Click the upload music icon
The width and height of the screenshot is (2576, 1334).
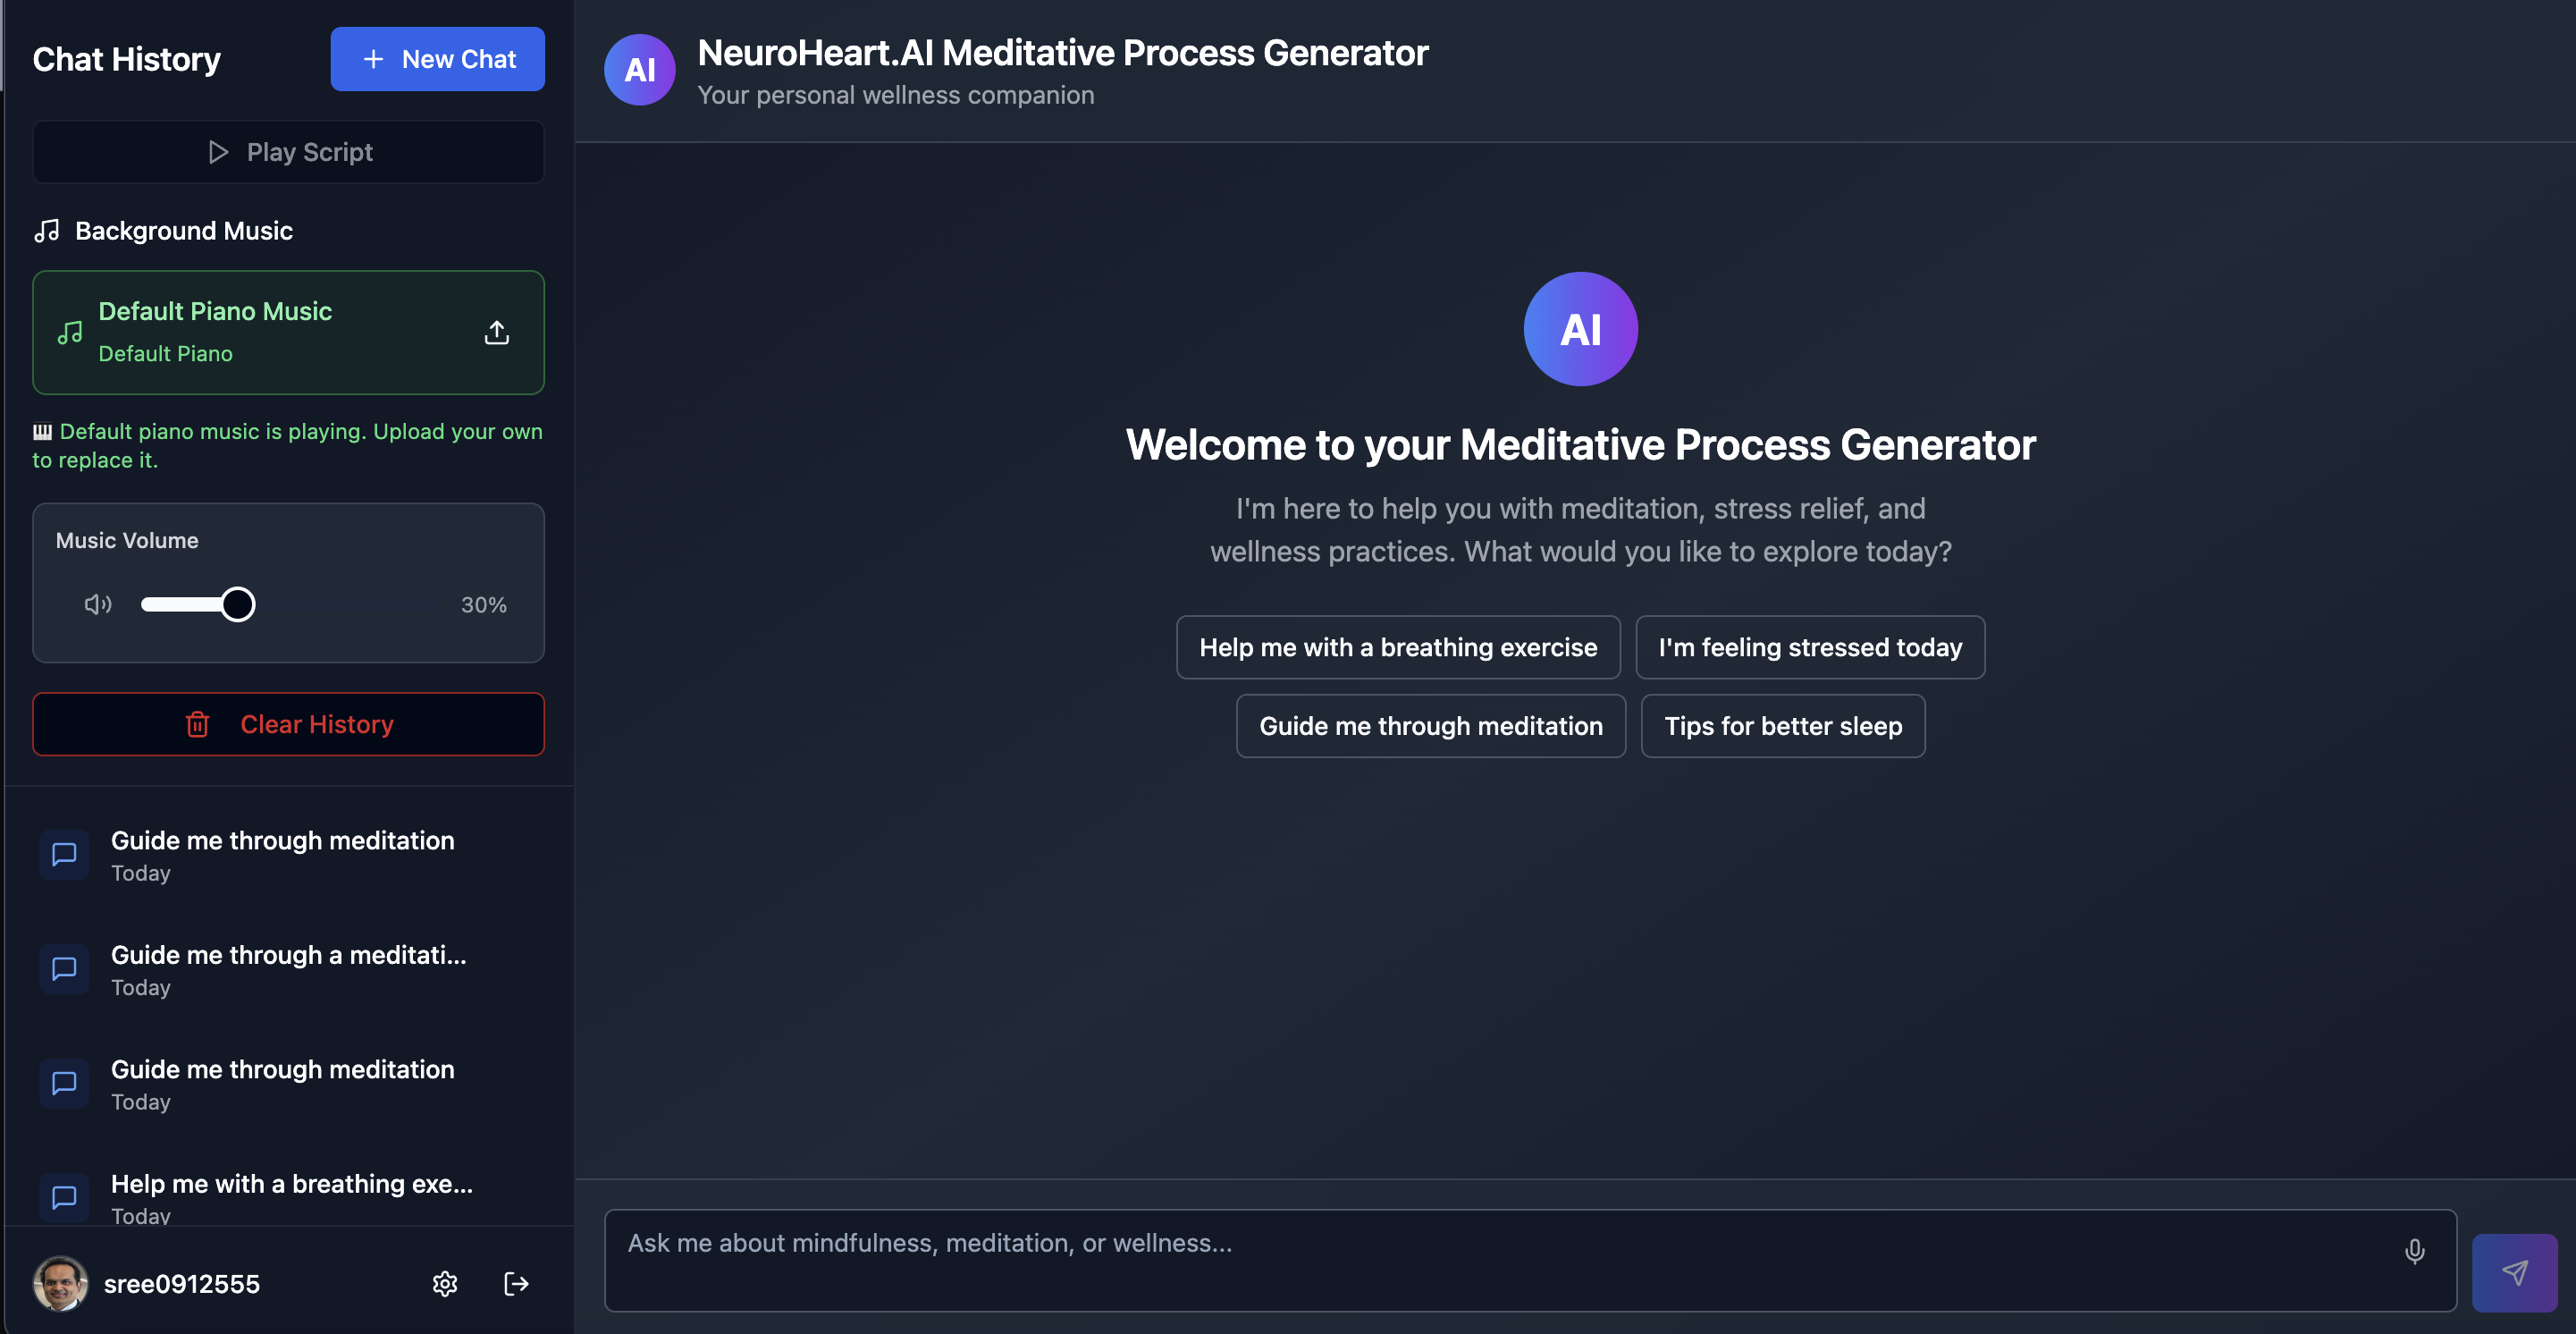tap(497, 332)
